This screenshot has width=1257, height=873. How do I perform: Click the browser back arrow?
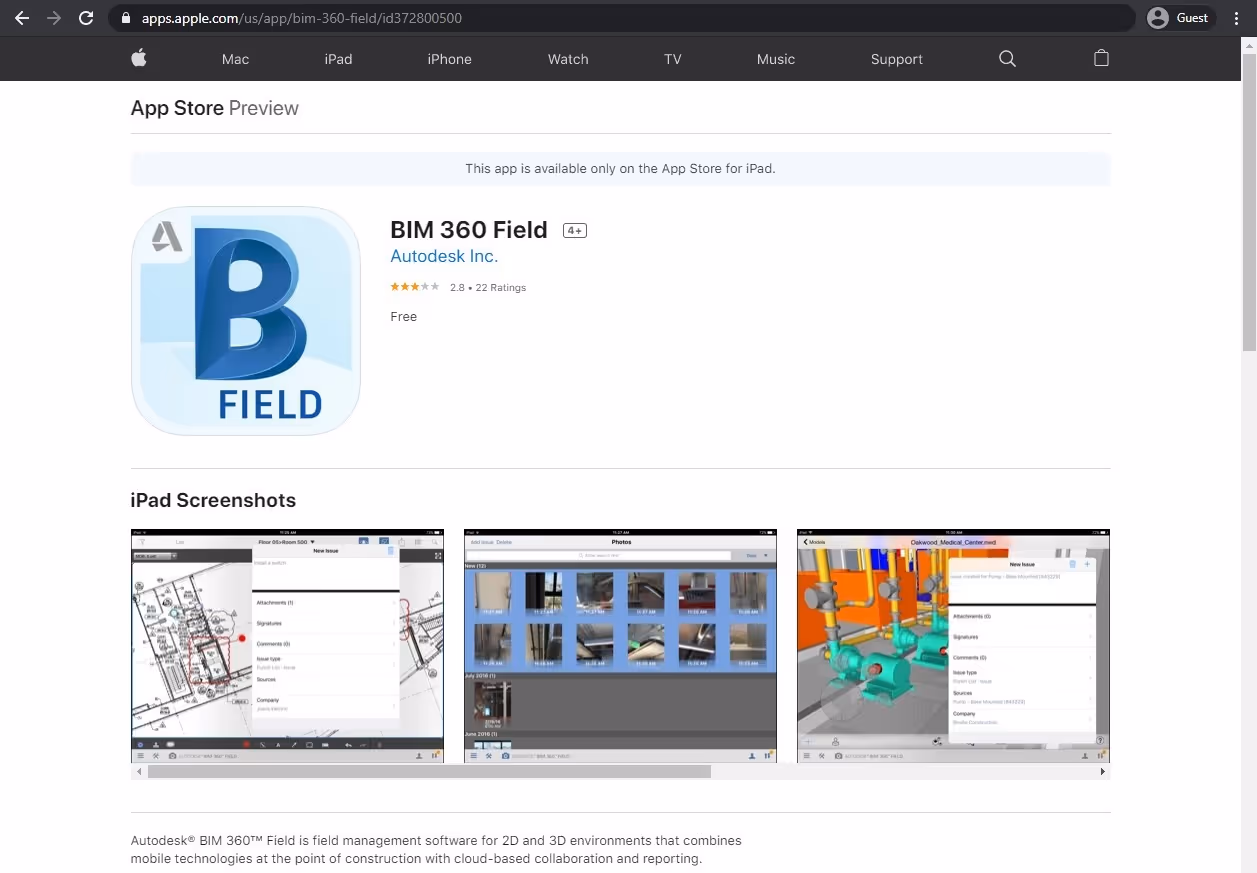pyautogui.click(x=21, y=17)
